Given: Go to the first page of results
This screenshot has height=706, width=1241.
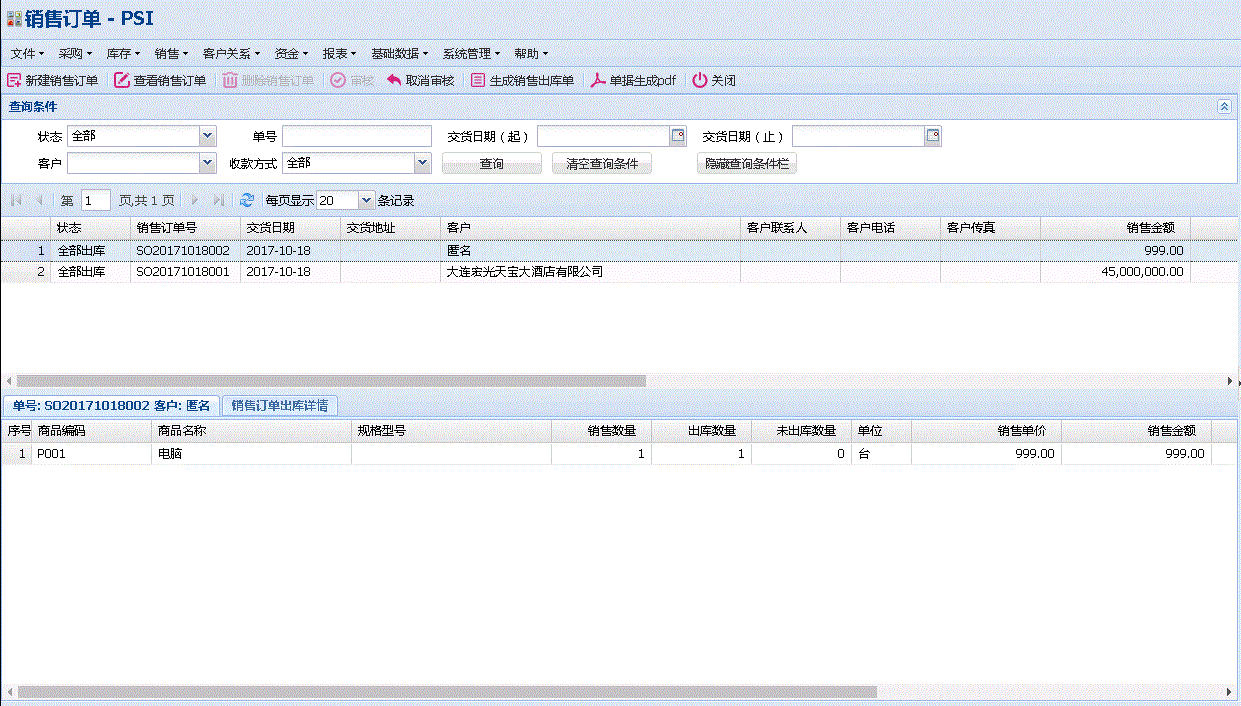Looking at the screenshot, I should pos(16,201).
